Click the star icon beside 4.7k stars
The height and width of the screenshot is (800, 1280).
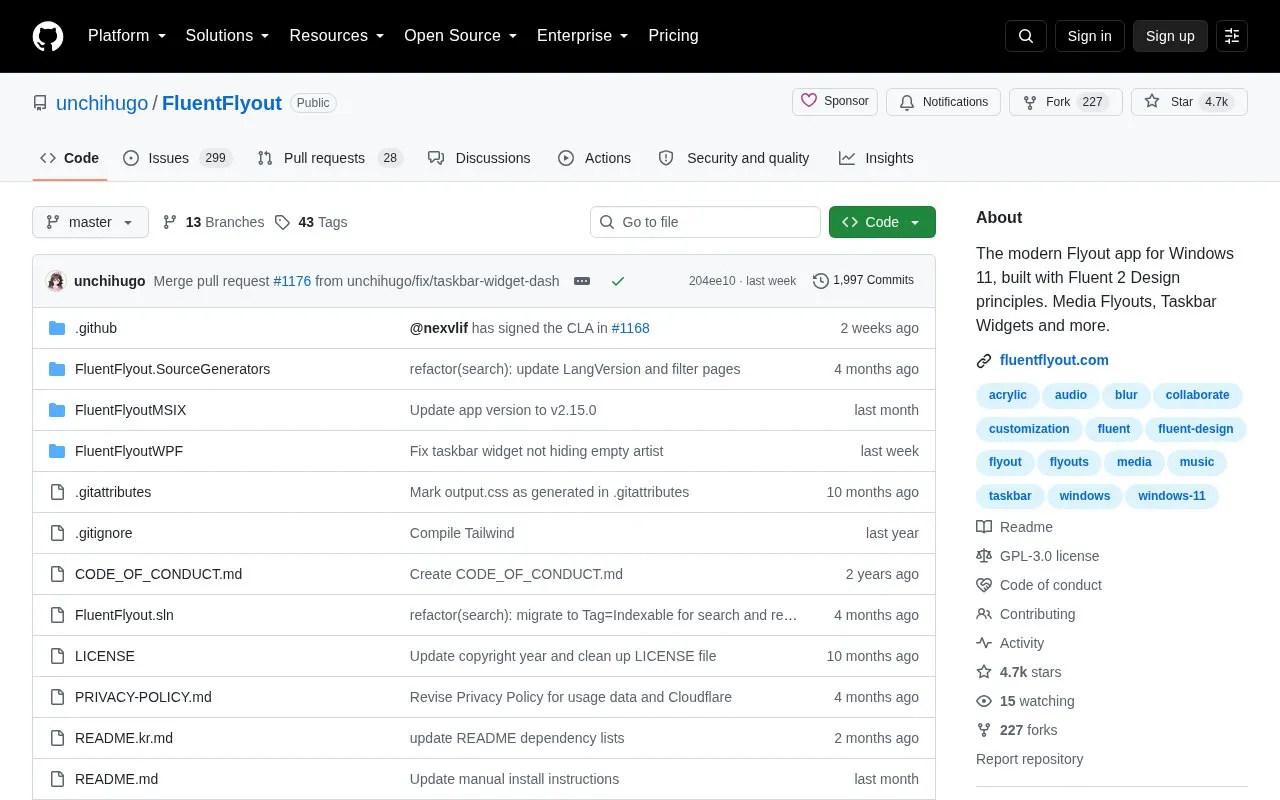click(x=984, y=672)
